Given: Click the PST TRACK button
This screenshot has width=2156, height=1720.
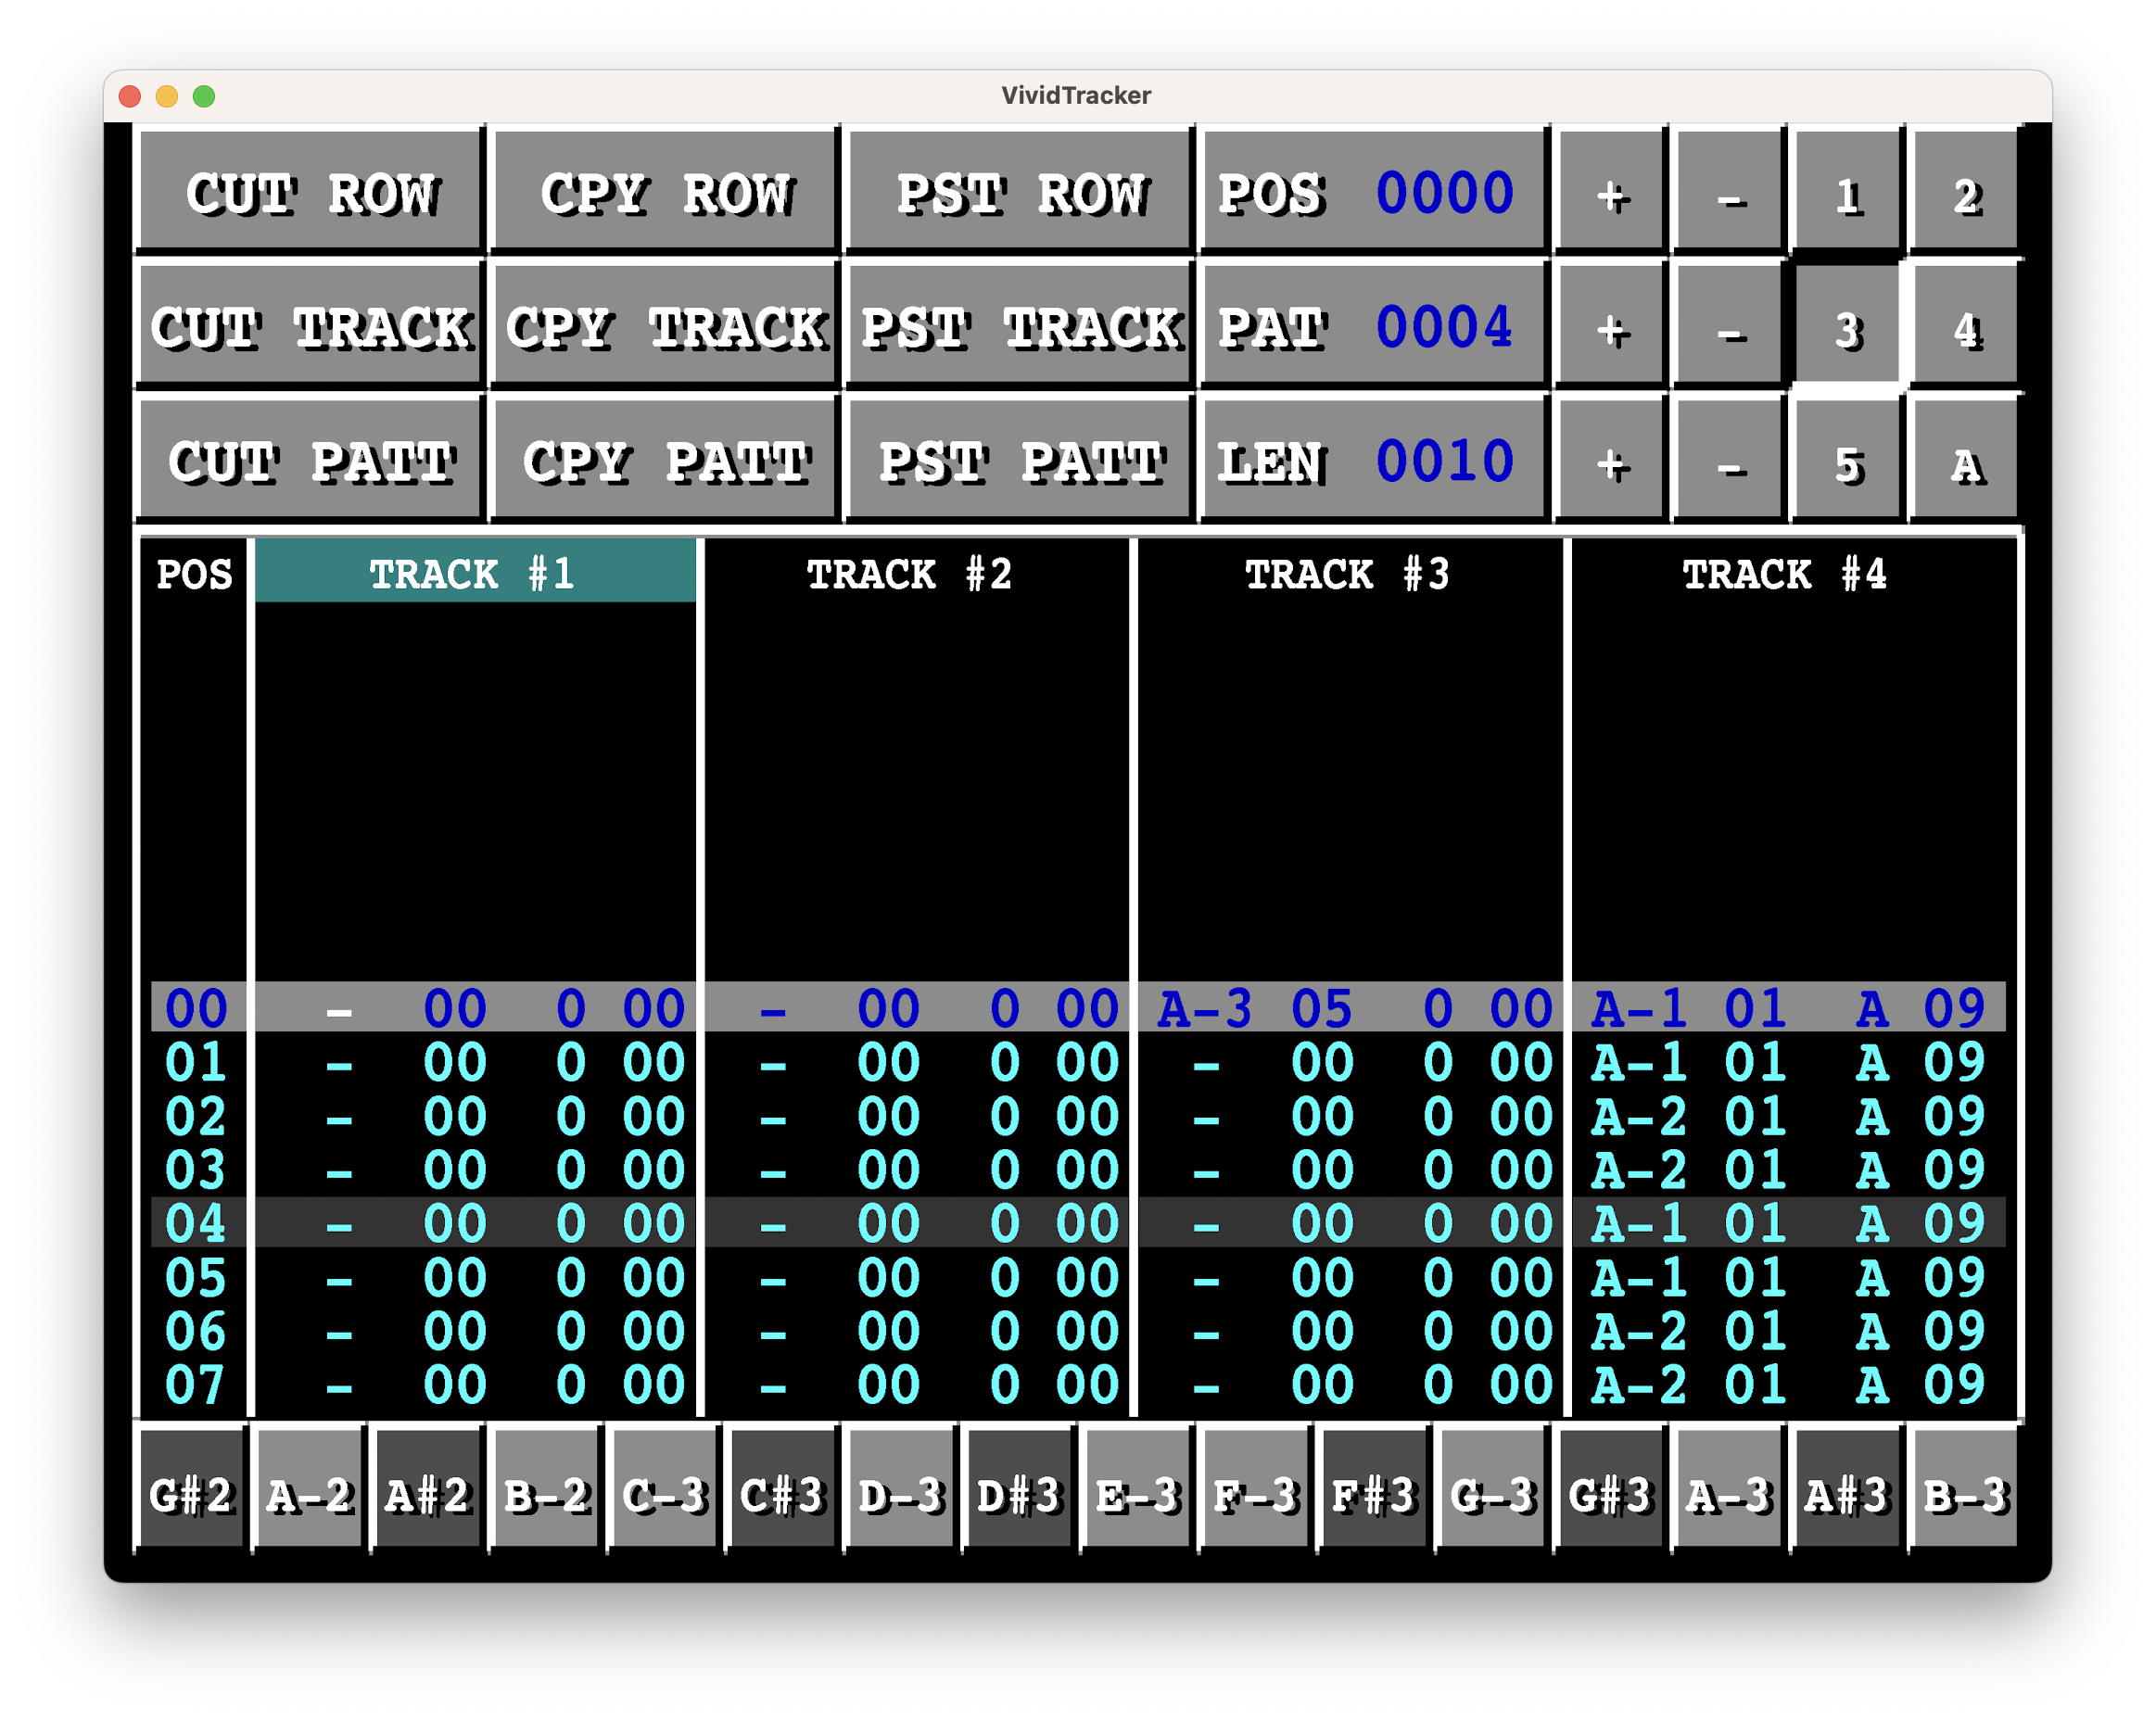Looking at the screenshot, I should (x=1019, y=326).
